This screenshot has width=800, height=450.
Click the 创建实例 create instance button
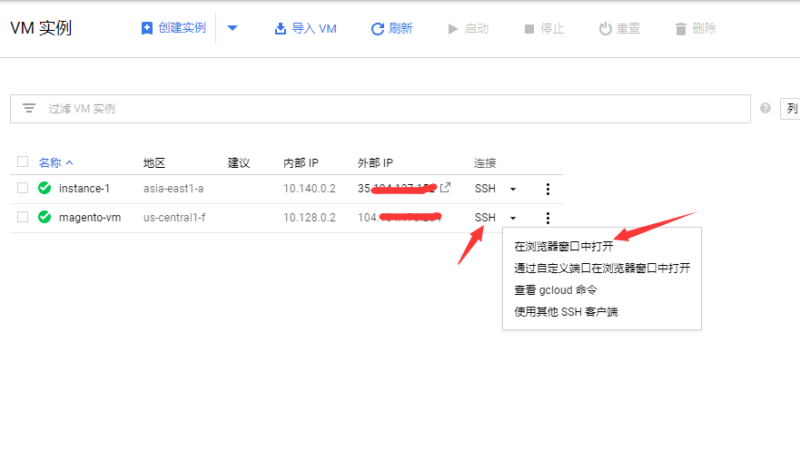(173, 28)
